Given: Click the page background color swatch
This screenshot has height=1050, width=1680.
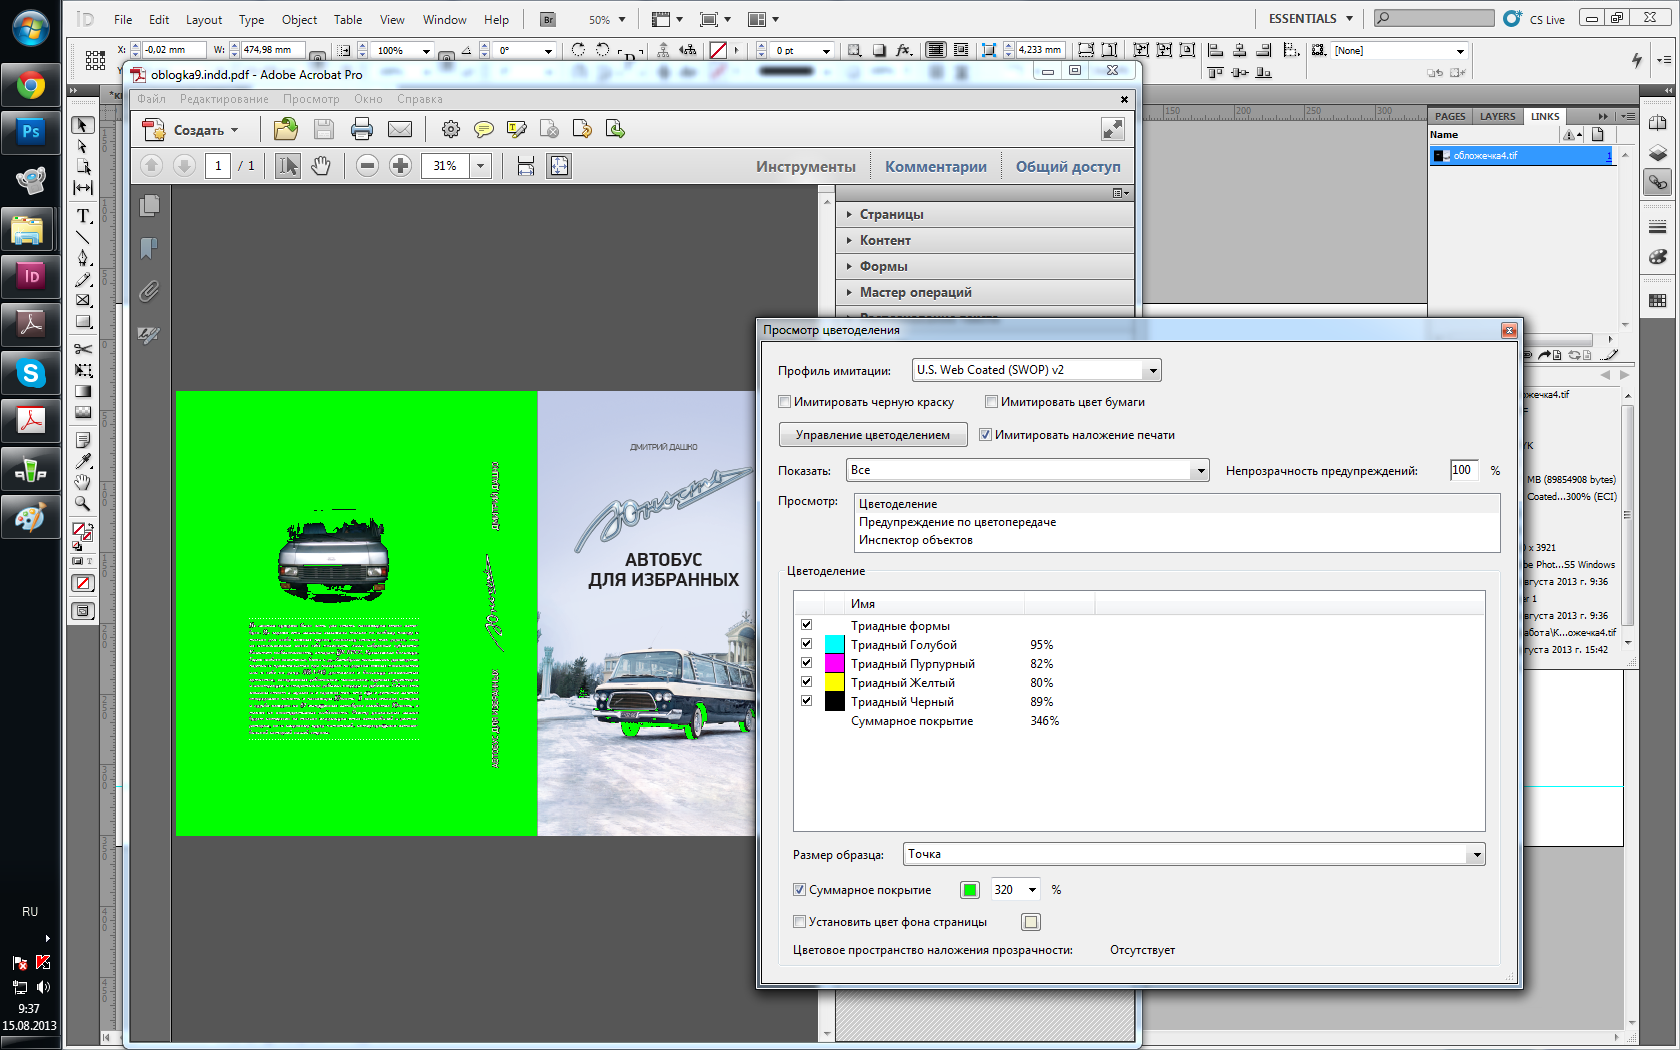Looking at the screenshot, I should coord(1031,922).
